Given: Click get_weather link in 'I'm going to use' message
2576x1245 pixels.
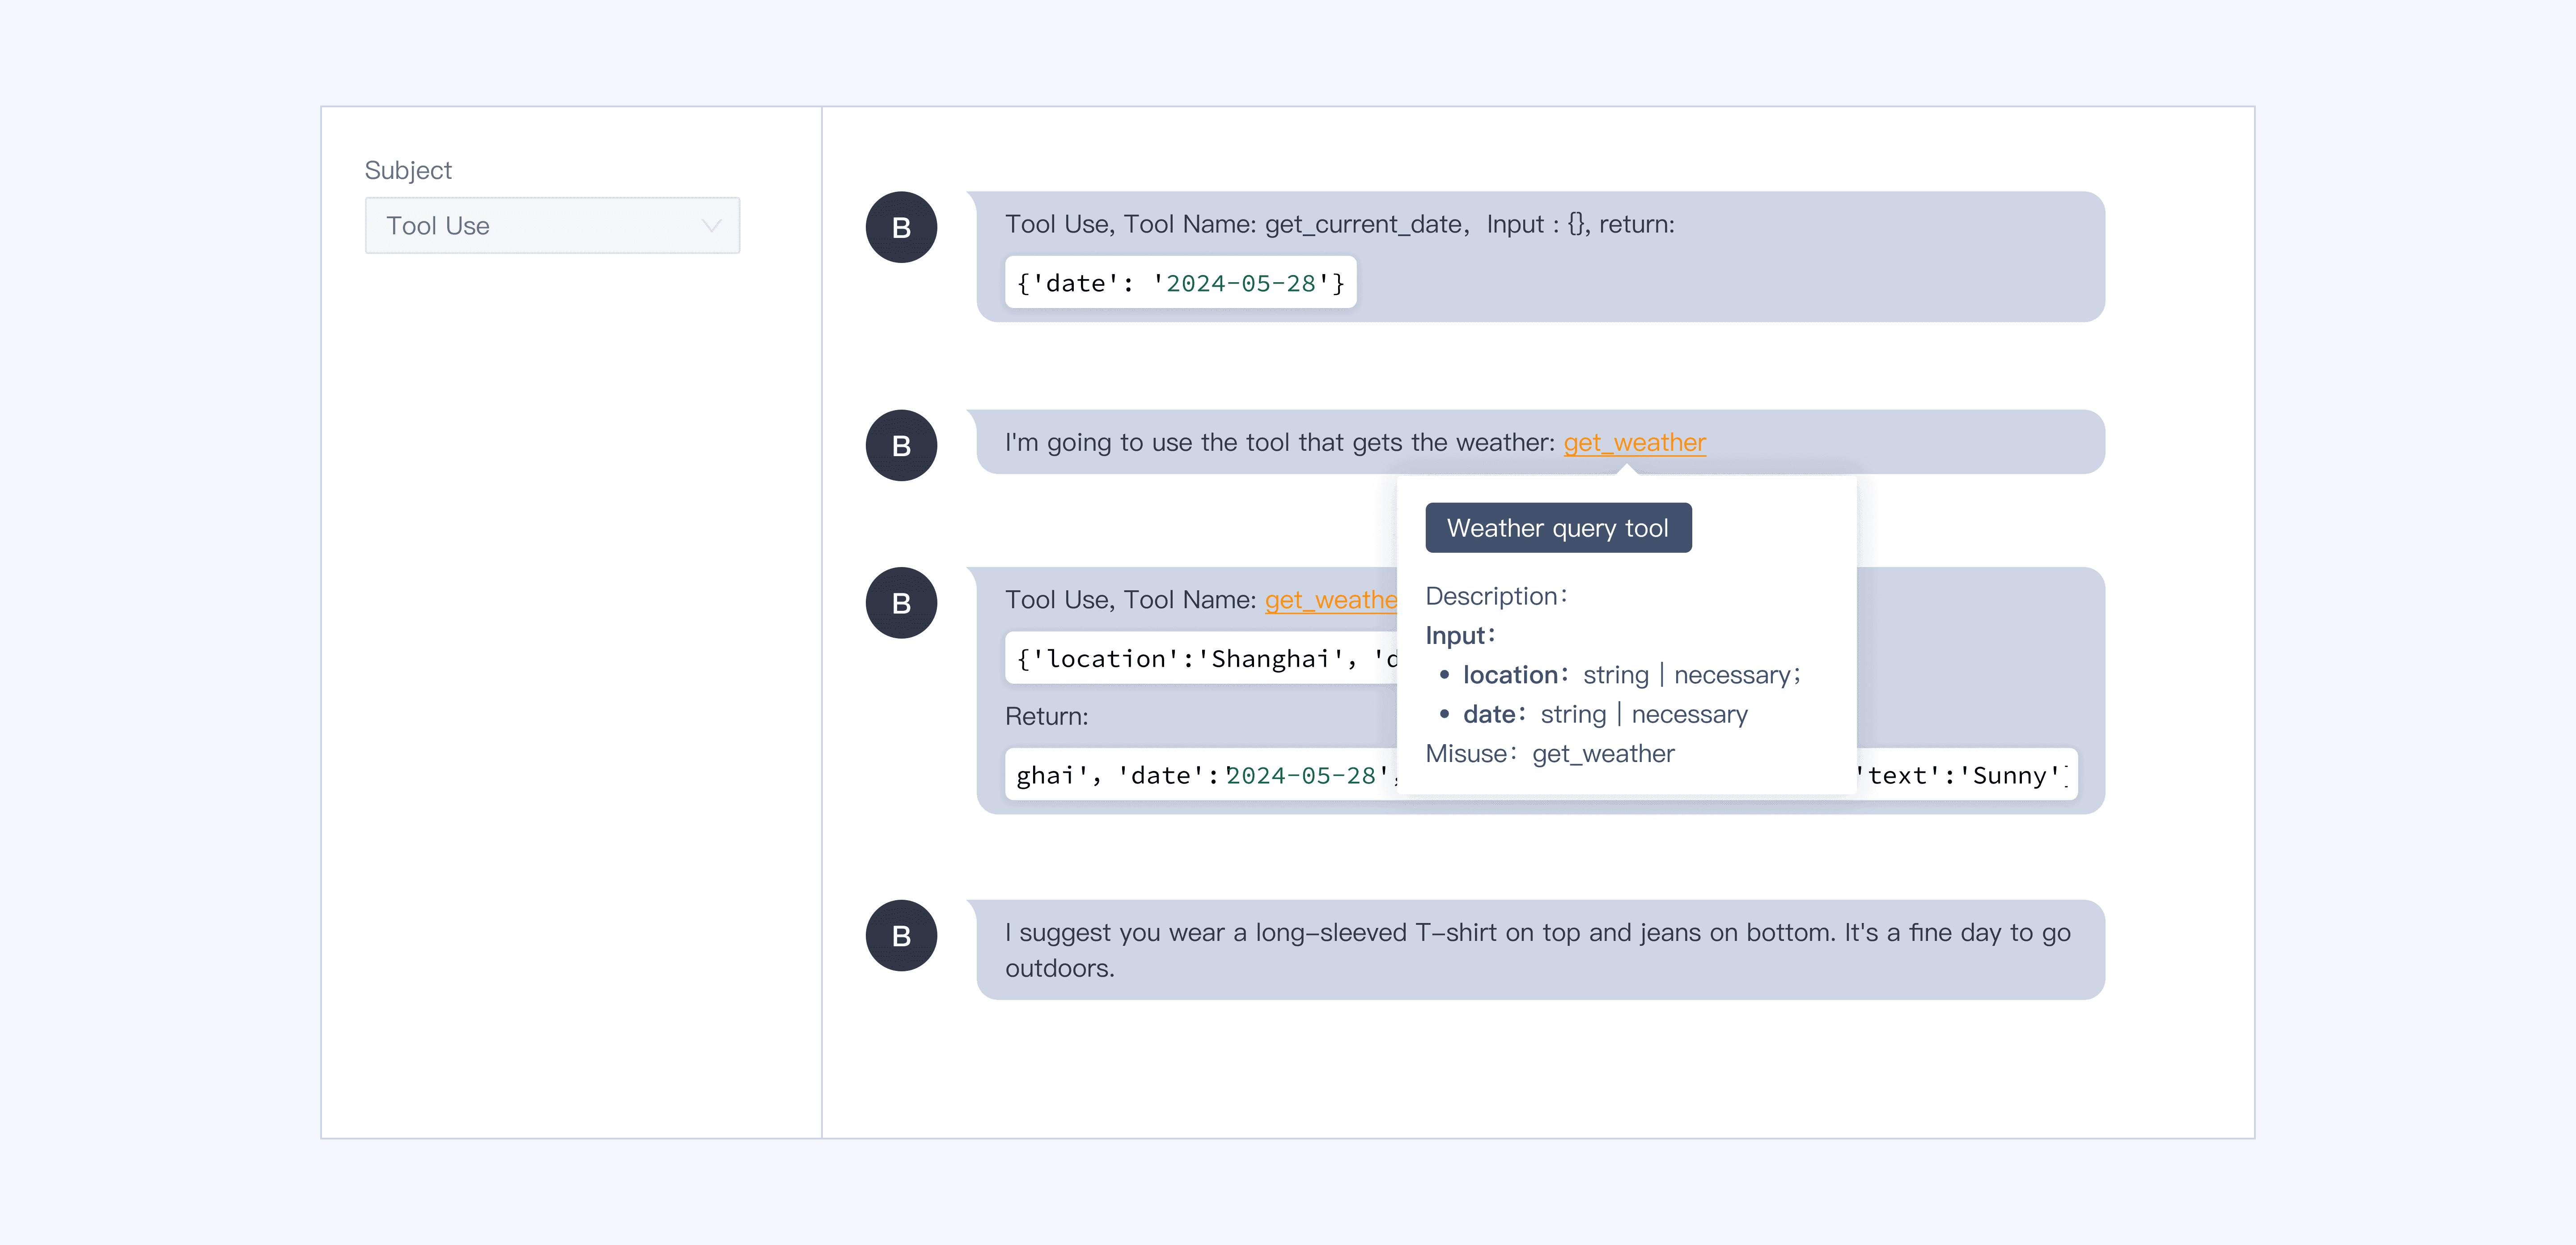Looking at the screenshot, I should tap(1634, 442).
